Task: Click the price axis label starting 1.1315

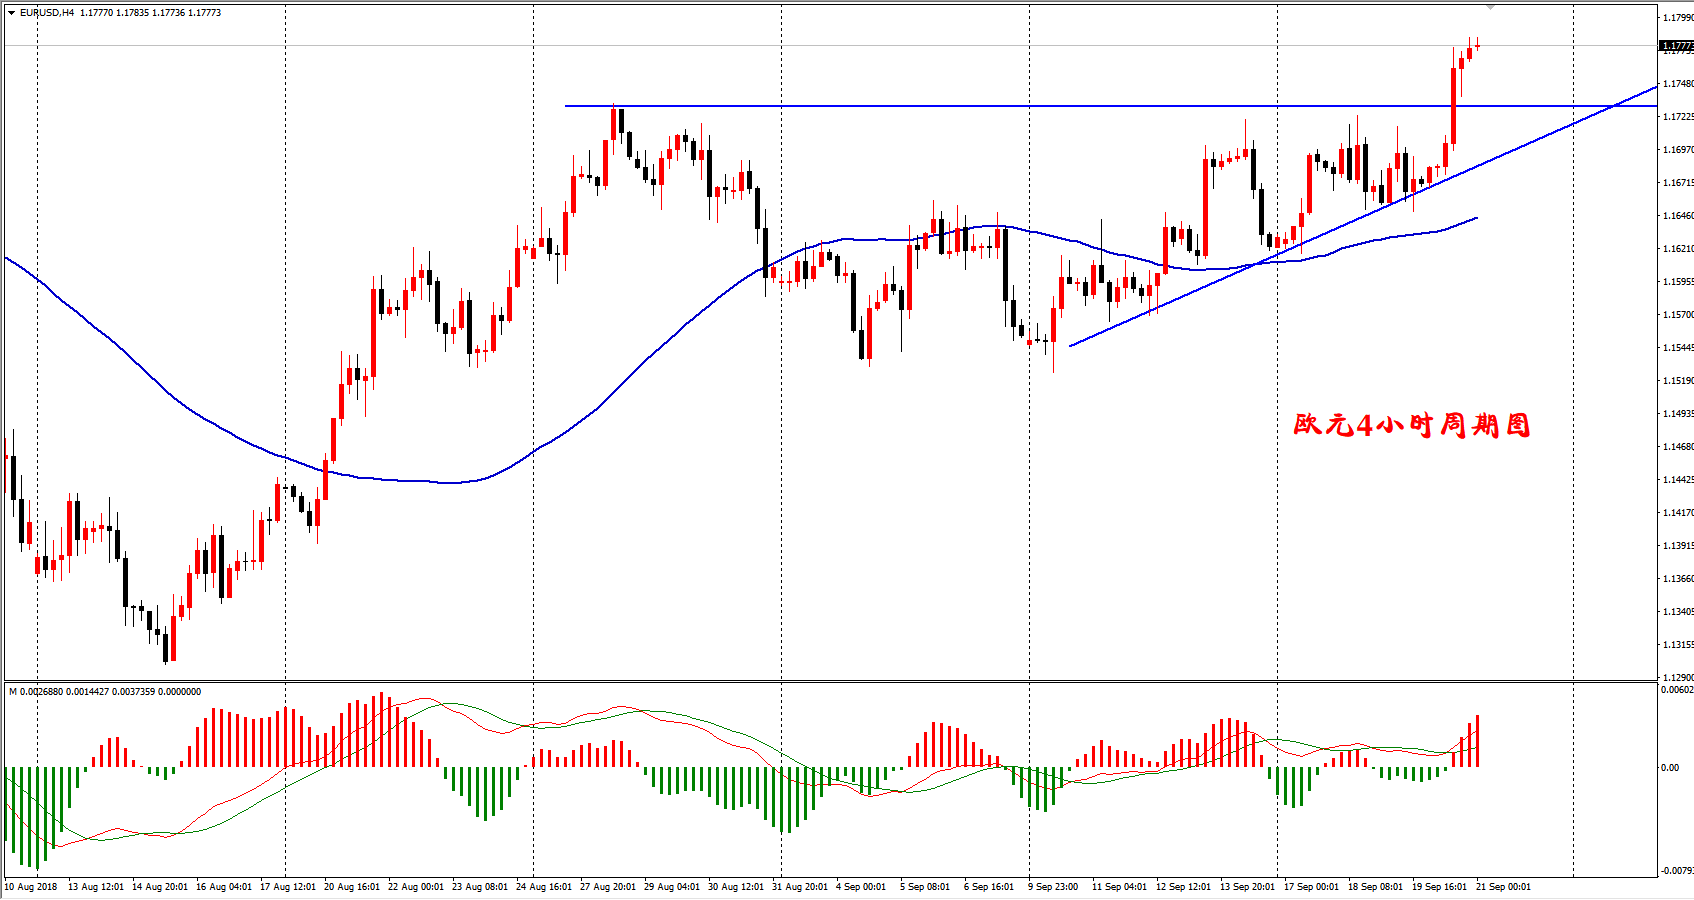Action: tap(1678, 645)
